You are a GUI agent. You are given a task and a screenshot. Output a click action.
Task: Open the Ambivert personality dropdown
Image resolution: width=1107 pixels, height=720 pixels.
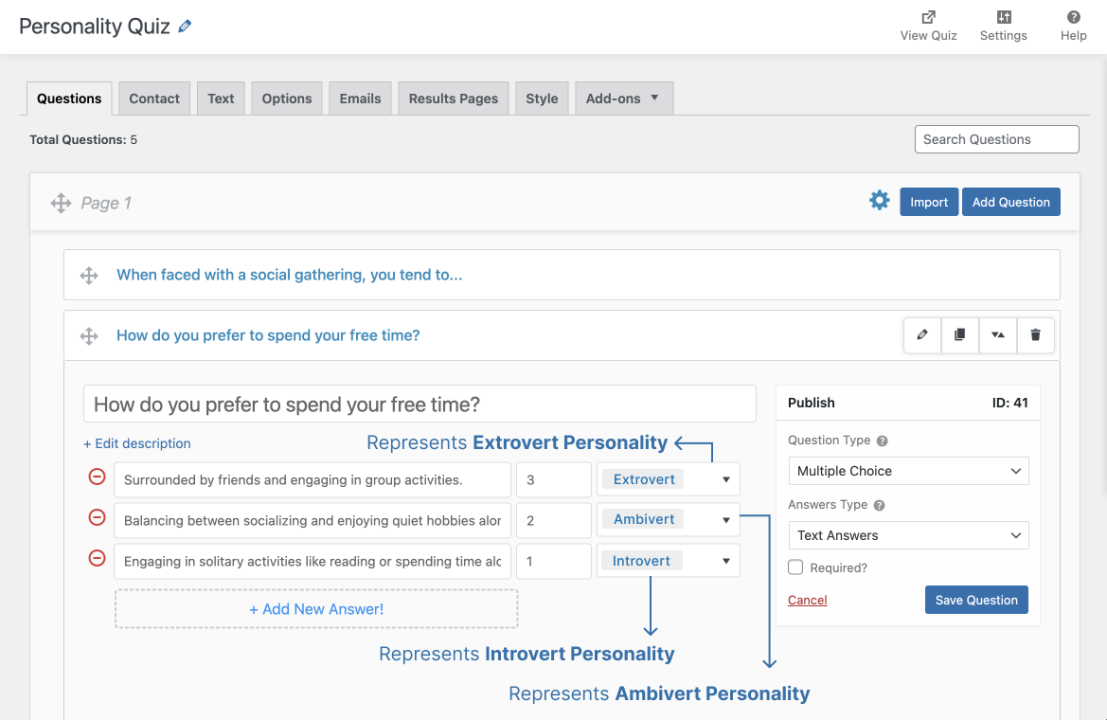(x=668, y=519)
